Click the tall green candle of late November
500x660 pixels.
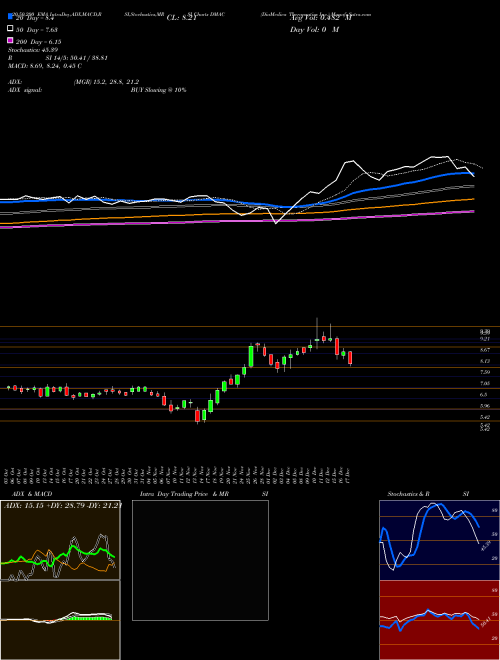pos(251,356)
